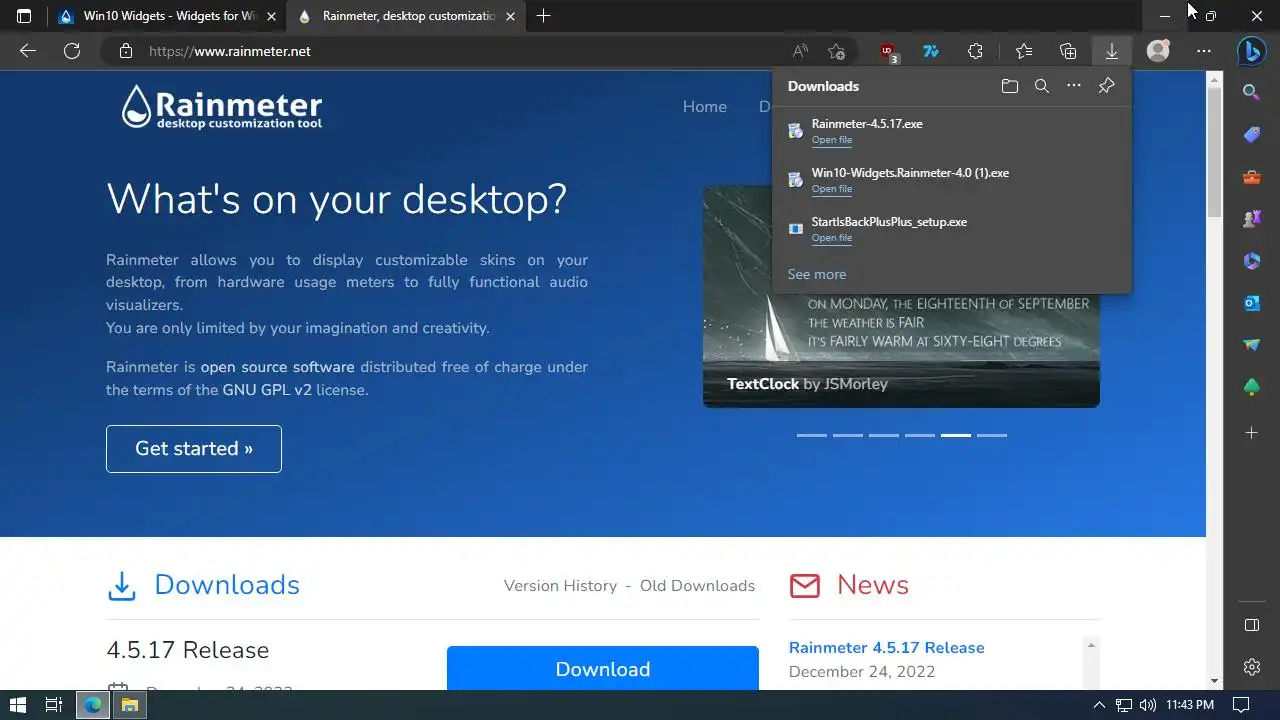1280x720 pixels.
Task: Add a site to the sidebar
Action: (1251, 432)
